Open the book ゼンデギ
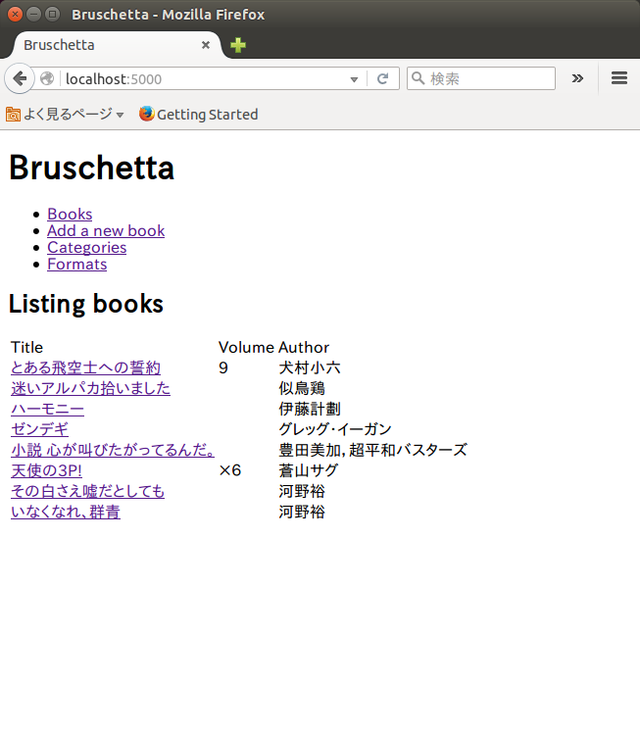This screenshot has width=640, height=733. [x=40, y=430]
